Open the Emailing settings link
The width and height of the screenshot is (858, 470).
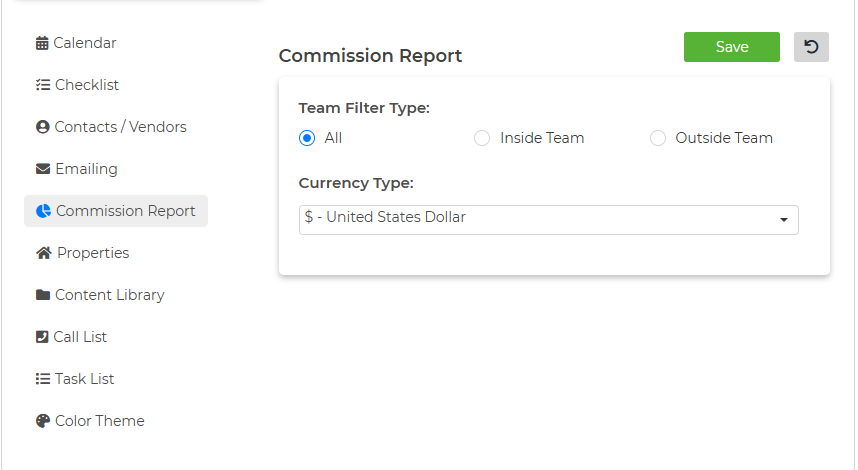77,169
